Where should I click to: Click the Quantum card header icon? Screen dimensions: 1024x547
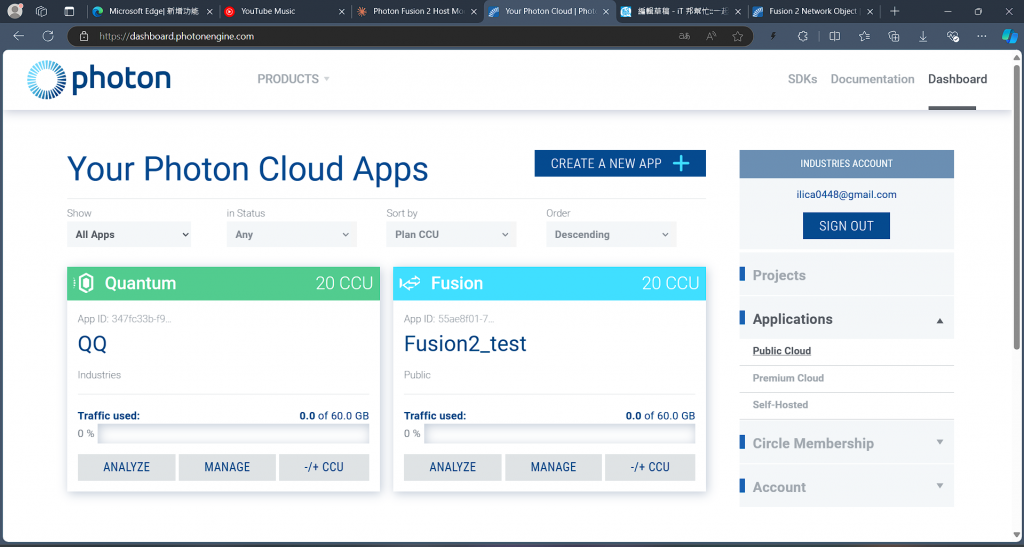(86, 283)
